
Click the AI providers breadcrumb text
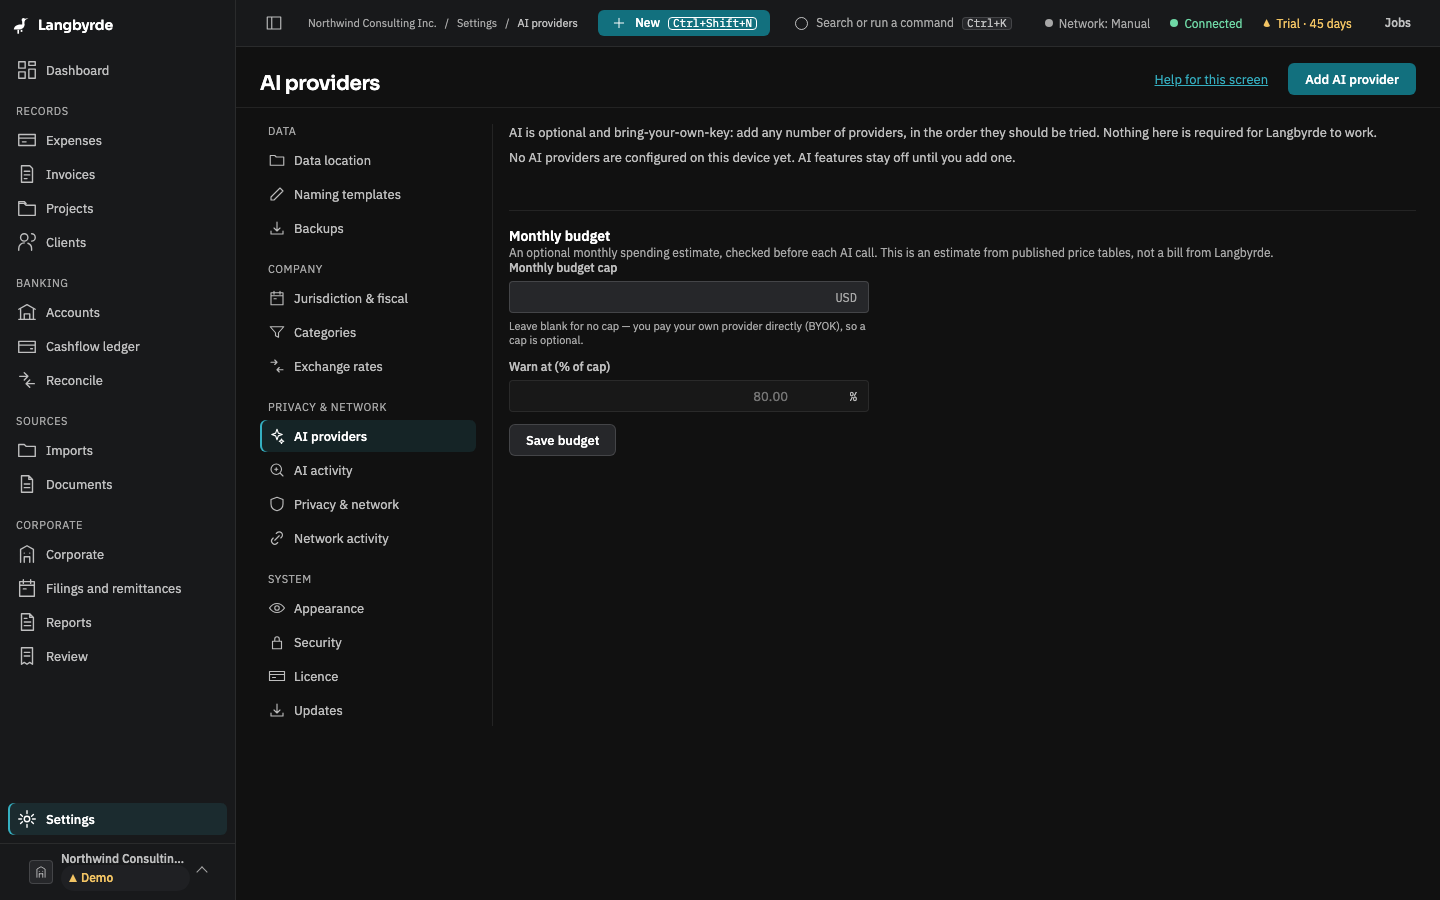pos(547,23)
